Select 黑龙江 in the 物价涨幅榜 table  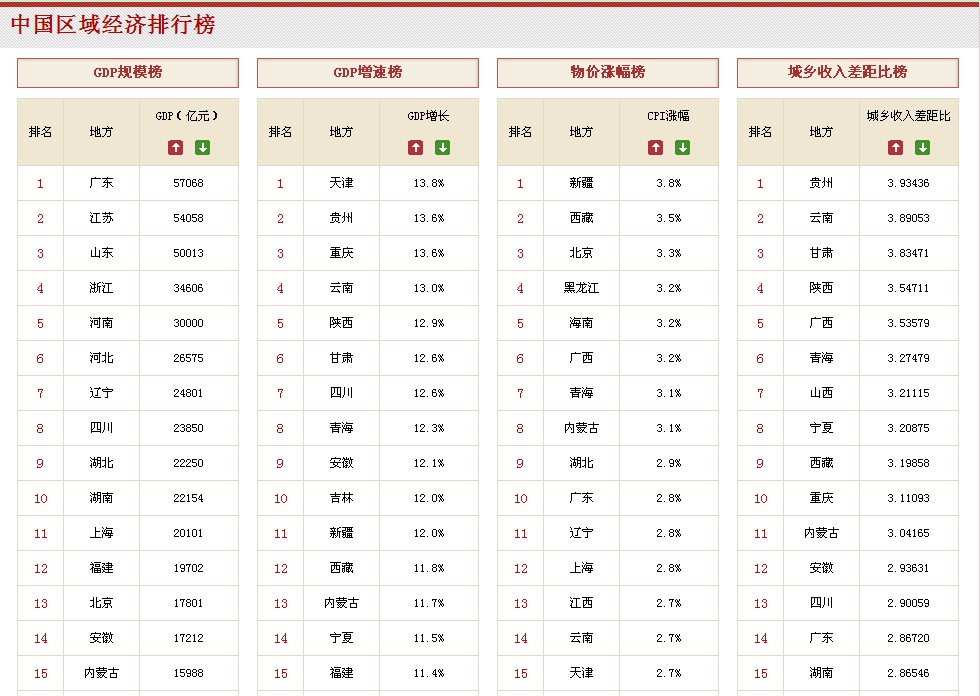click(x=581, y=288)
